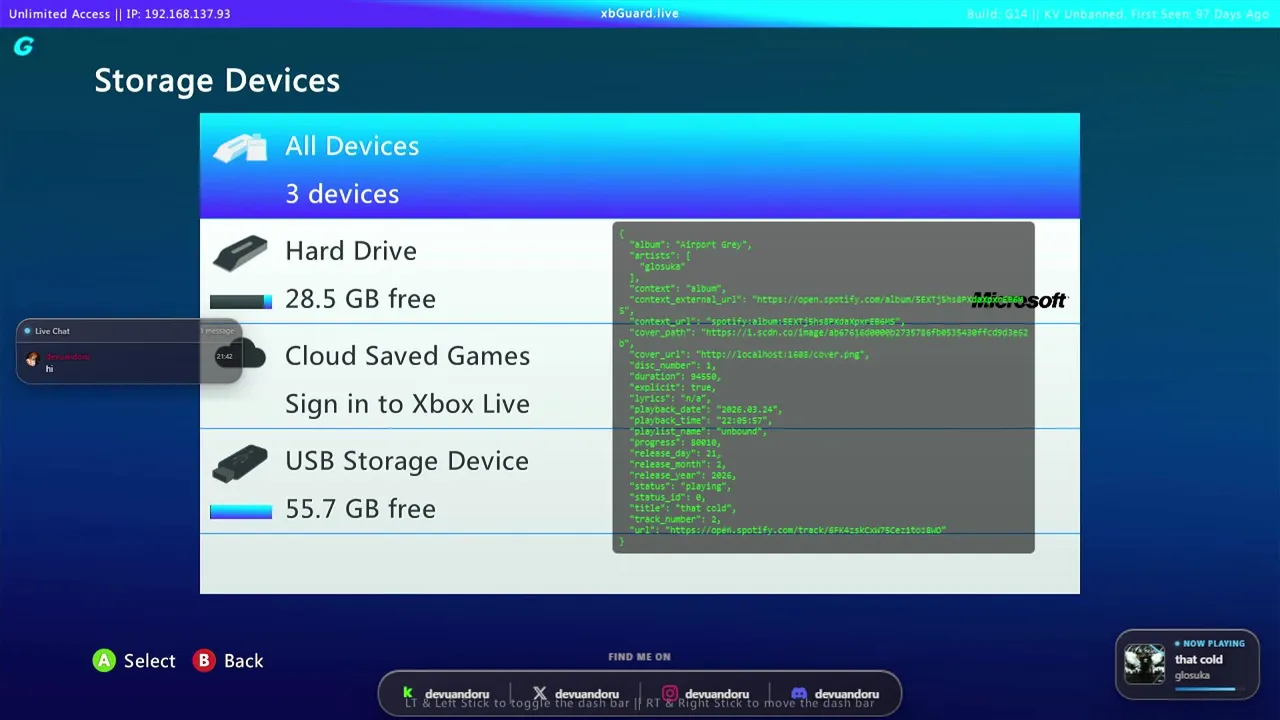Click the Microsoft logo
The image size is (1280, 720).
1019,300
